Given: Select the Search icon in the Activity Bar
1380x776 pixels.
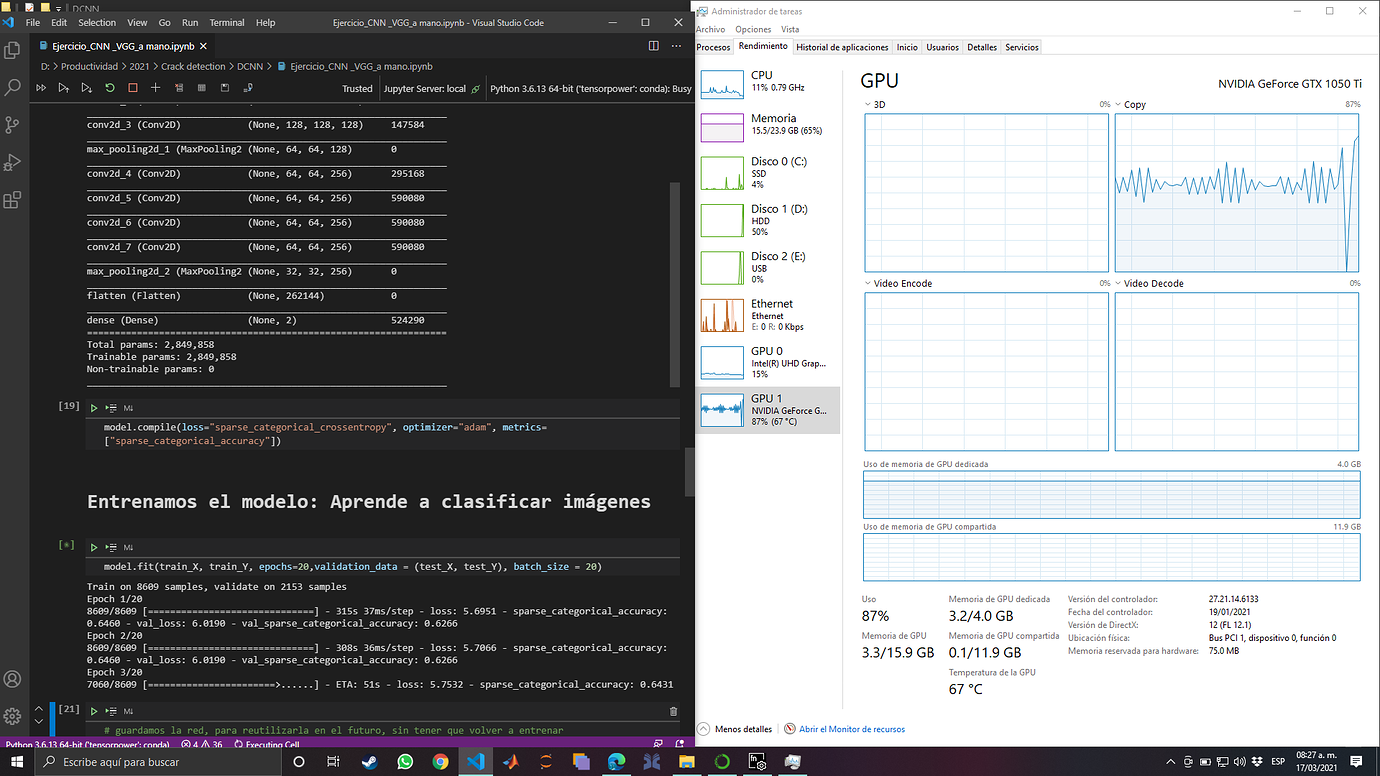Looking at the screenshot, I should point(13,86).
